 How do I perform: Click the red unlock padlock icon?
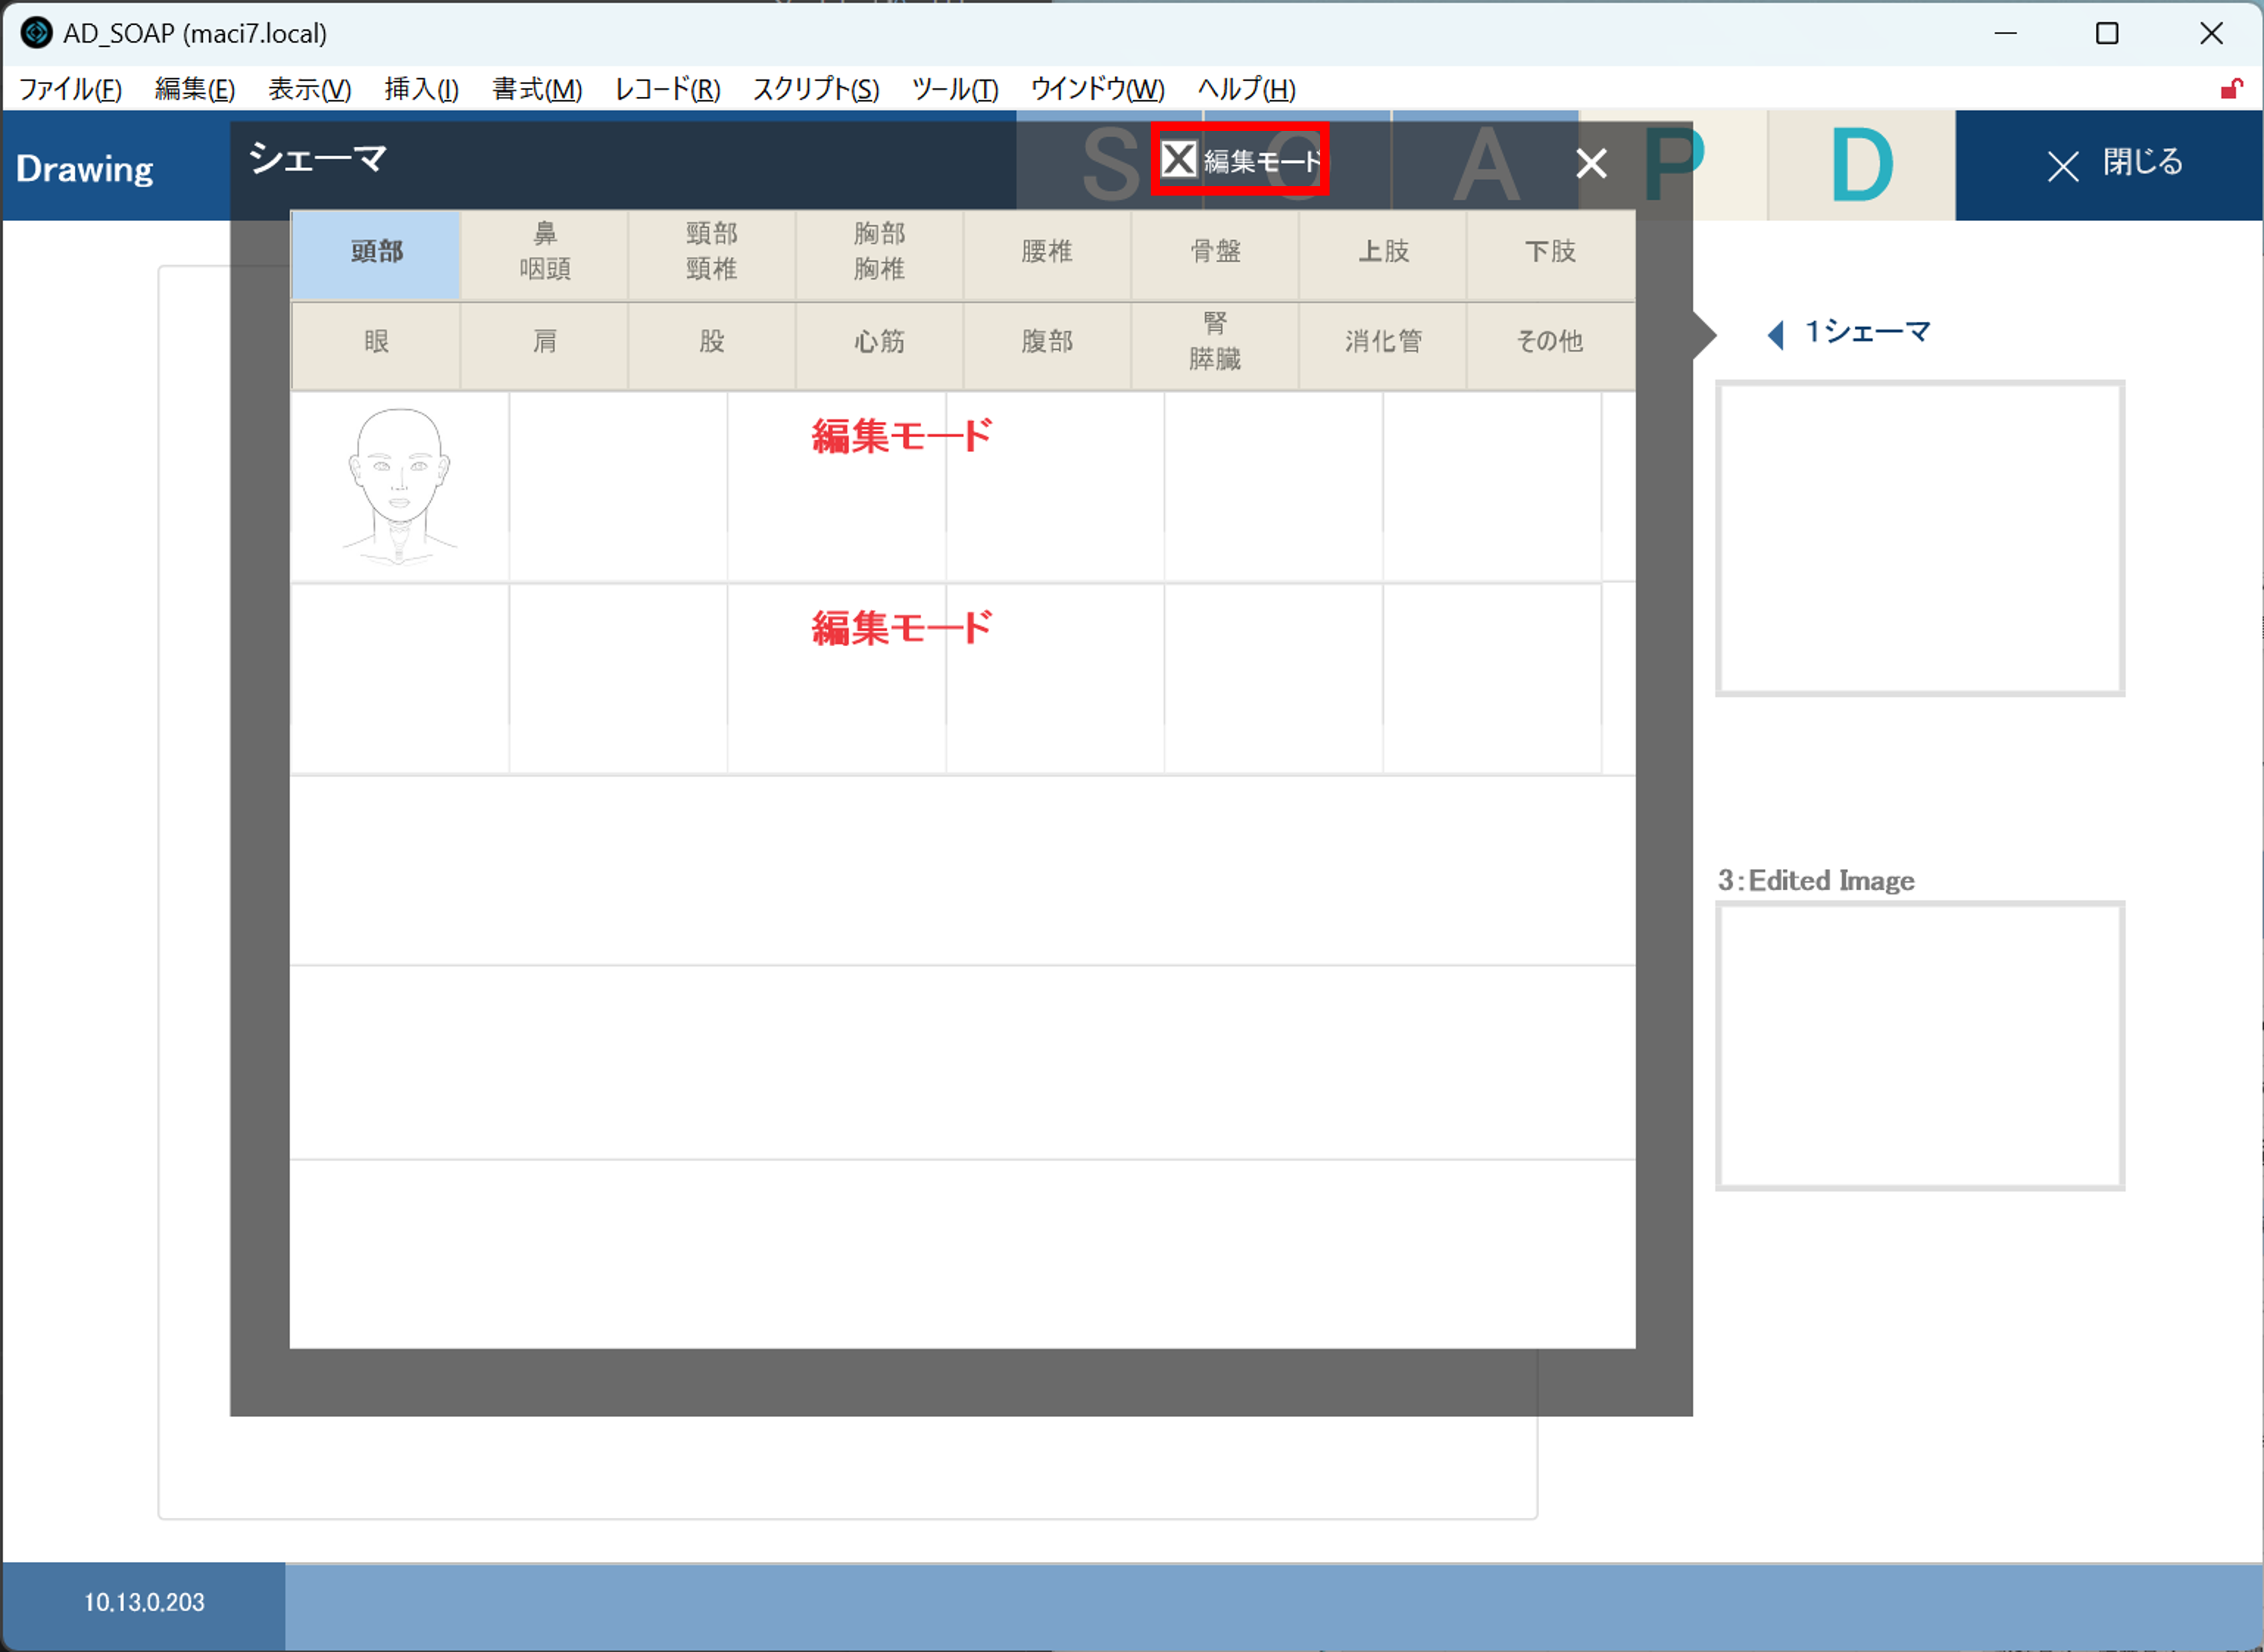(x=2231, y=90)
